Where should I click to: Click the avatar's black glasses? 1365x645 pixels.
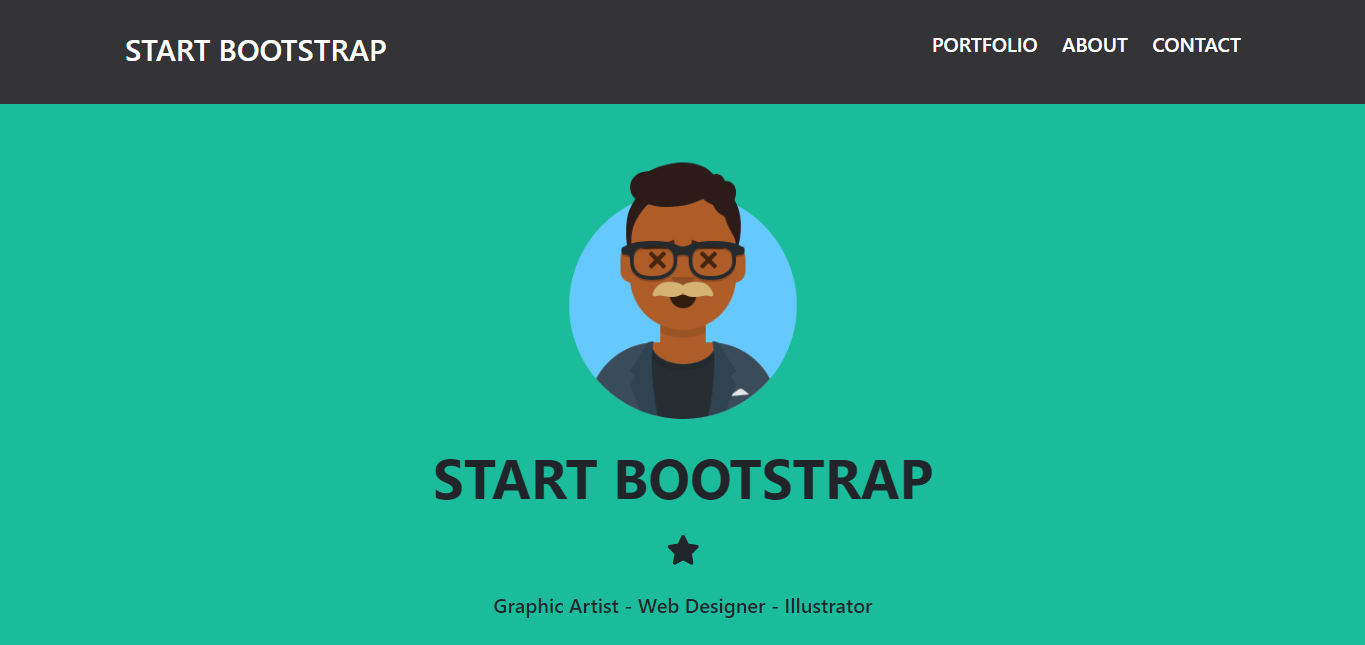(683, 250)
